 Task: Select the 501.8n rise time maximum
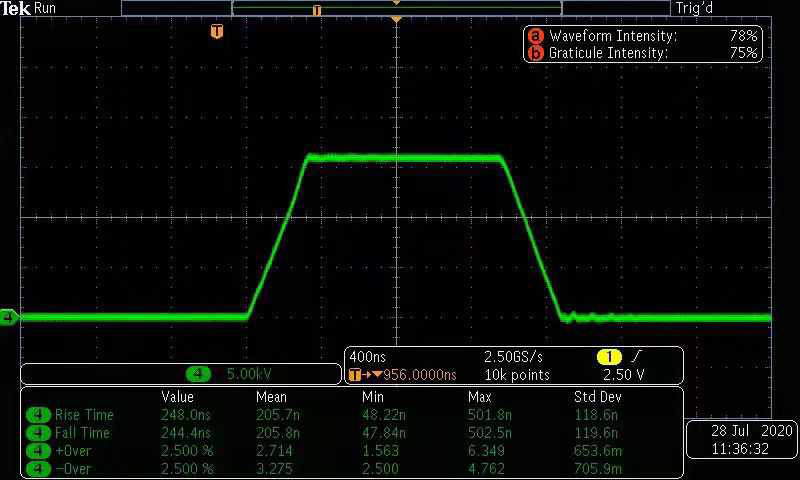point(490,415)
